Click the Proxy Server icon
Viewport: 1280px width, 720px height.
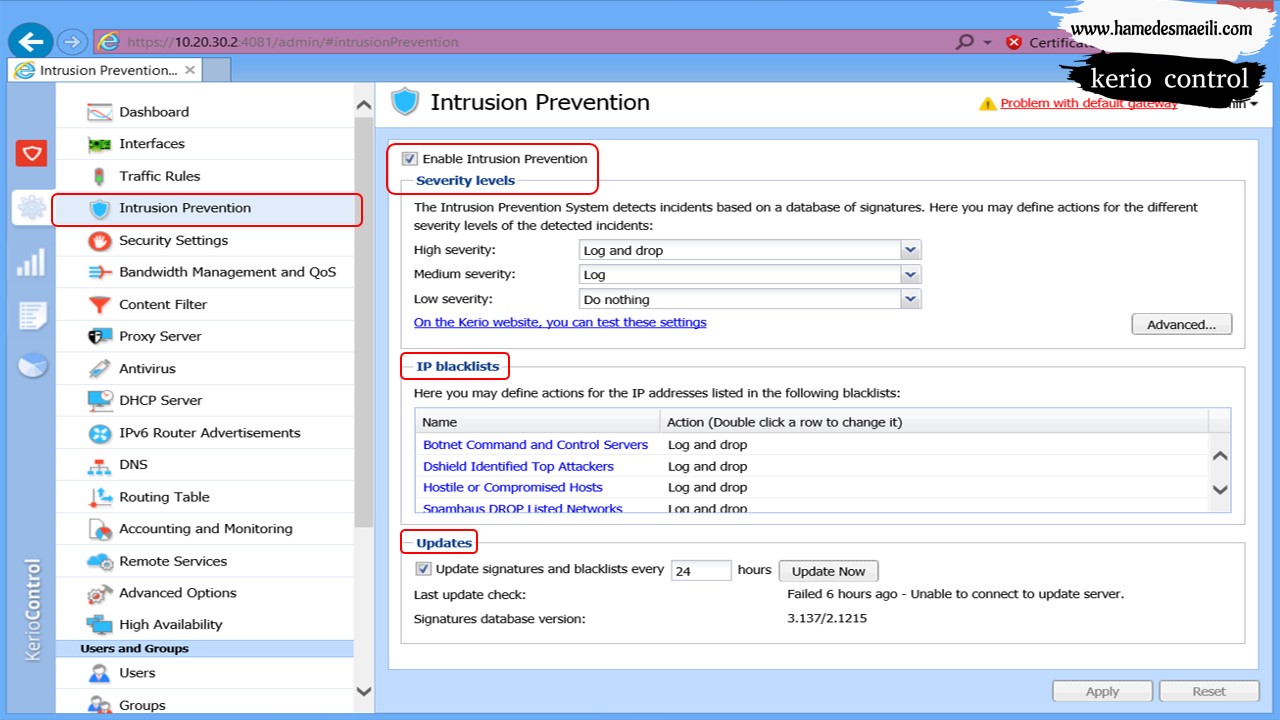[x=99, y=336]
